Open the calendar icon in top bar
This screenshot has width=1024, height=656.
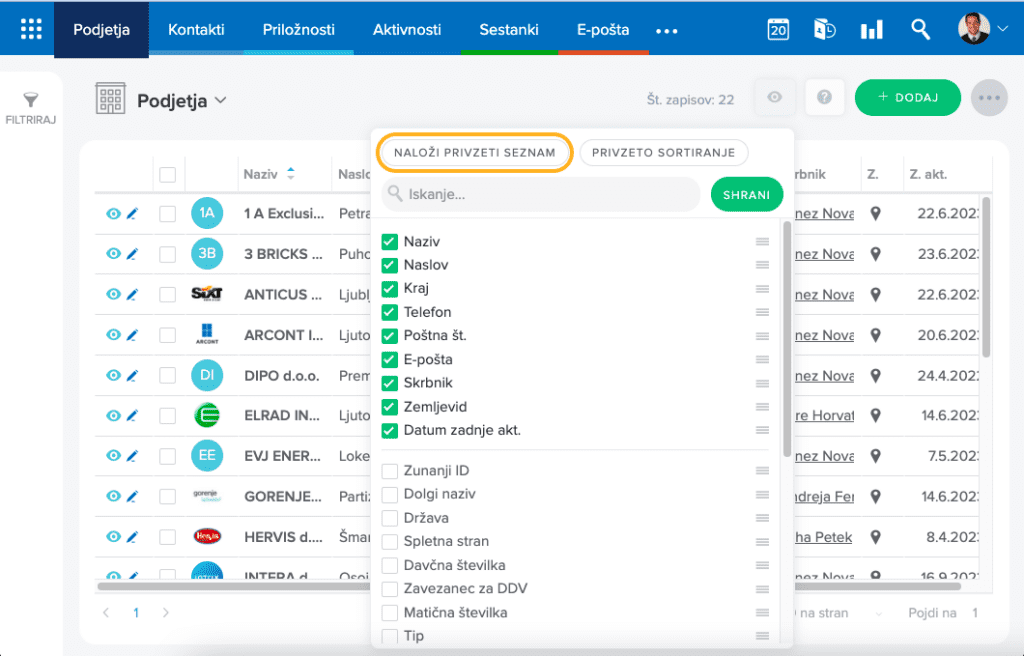(778, 29)
